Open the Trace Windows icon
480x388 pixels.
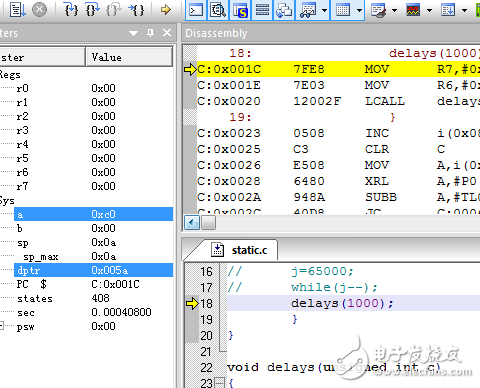pyautogui.click(x=448, y=10)
